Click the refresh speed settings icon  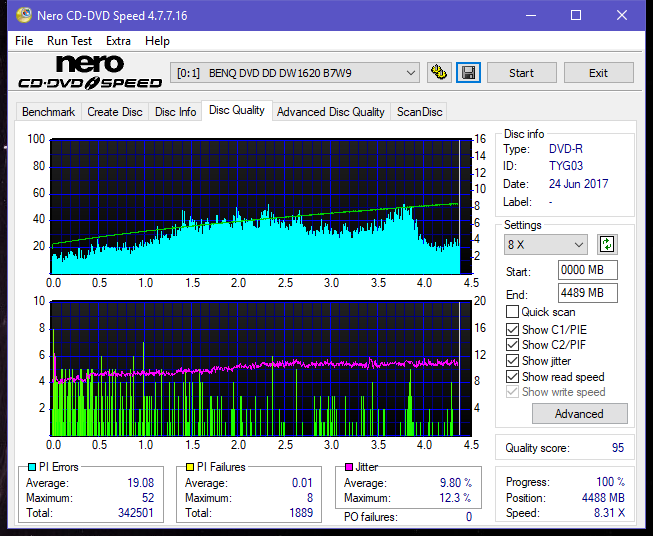[x=607, y=244]
